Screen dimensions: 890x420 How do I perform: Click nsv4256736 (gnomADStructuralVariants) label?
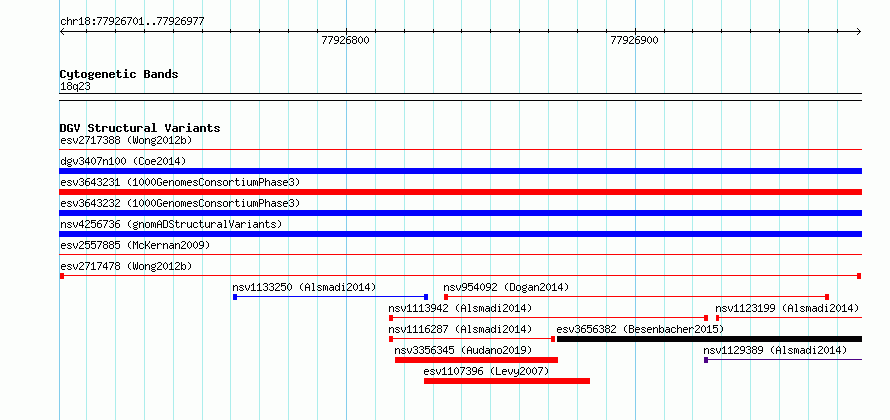[171, 224]
